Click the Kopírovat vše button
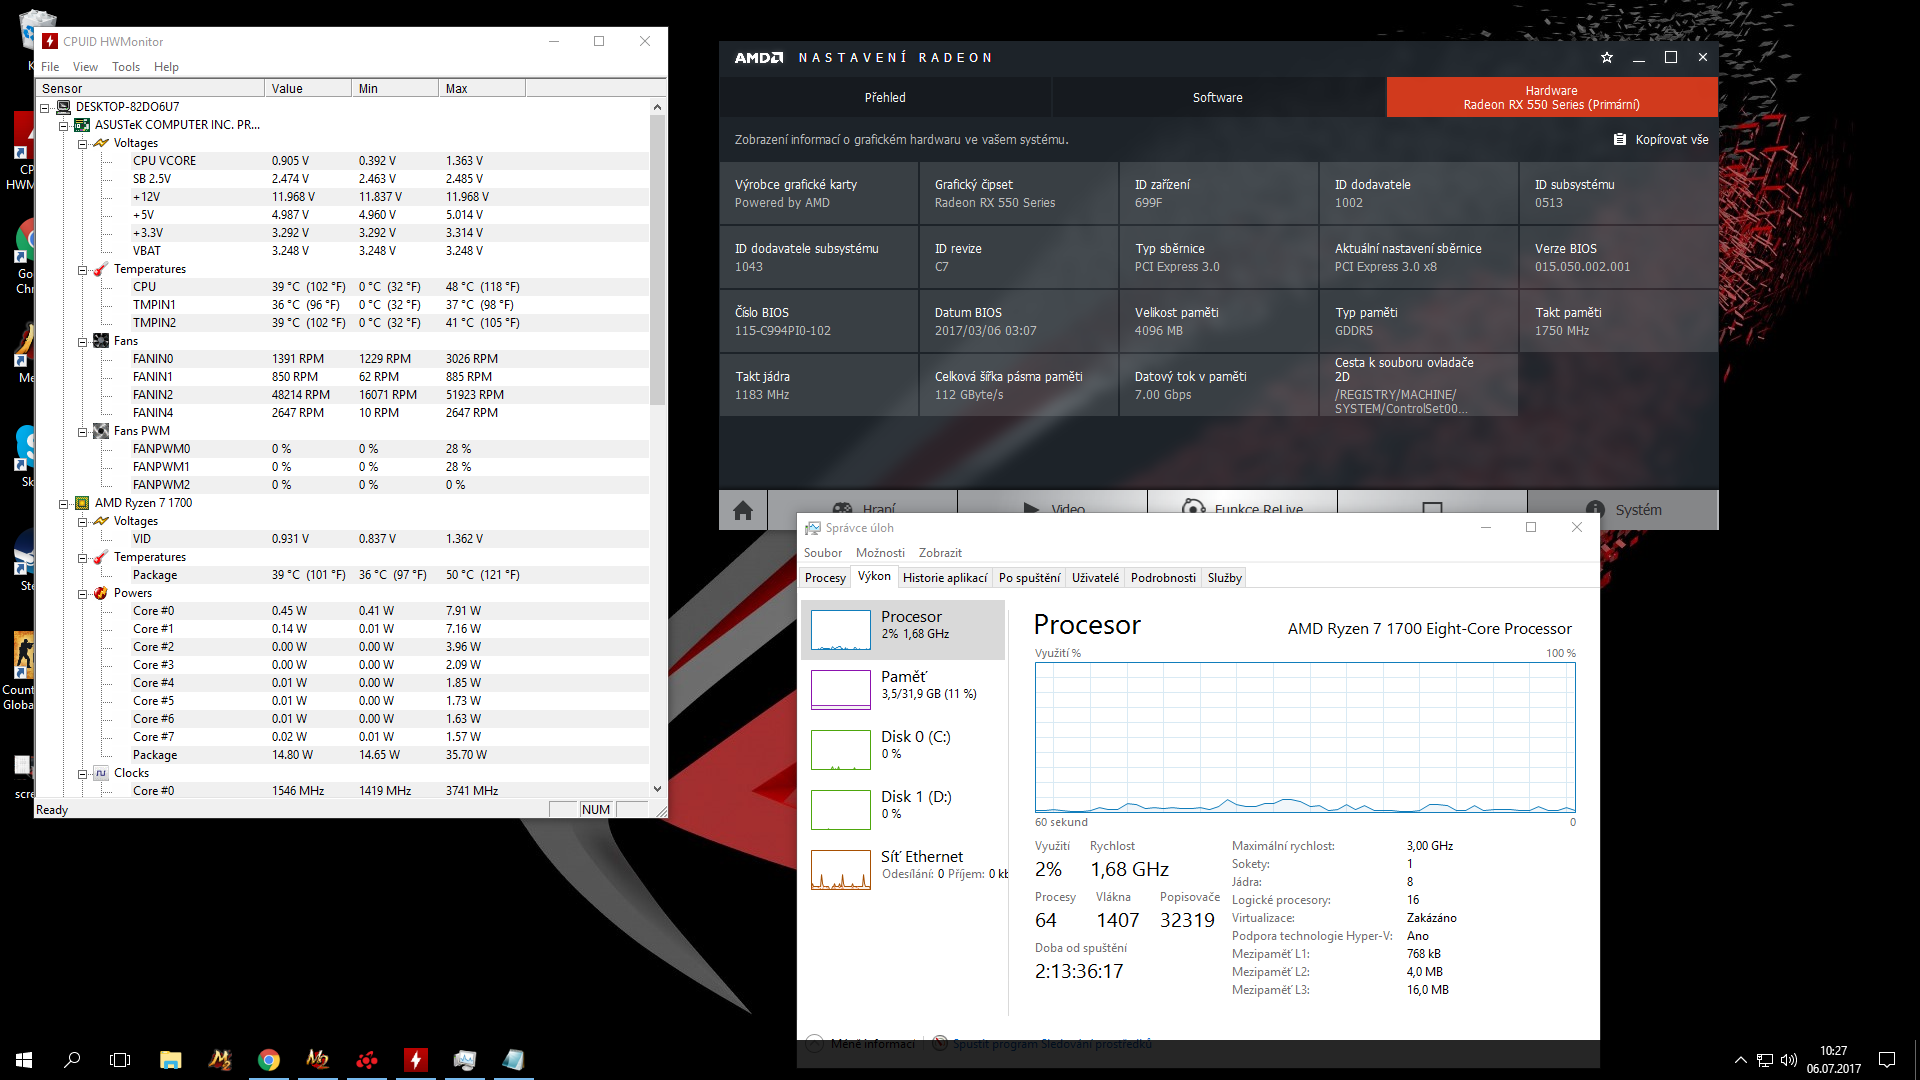The width and height of the screenshot is (1920, 1080). (x=1661, y=140)
